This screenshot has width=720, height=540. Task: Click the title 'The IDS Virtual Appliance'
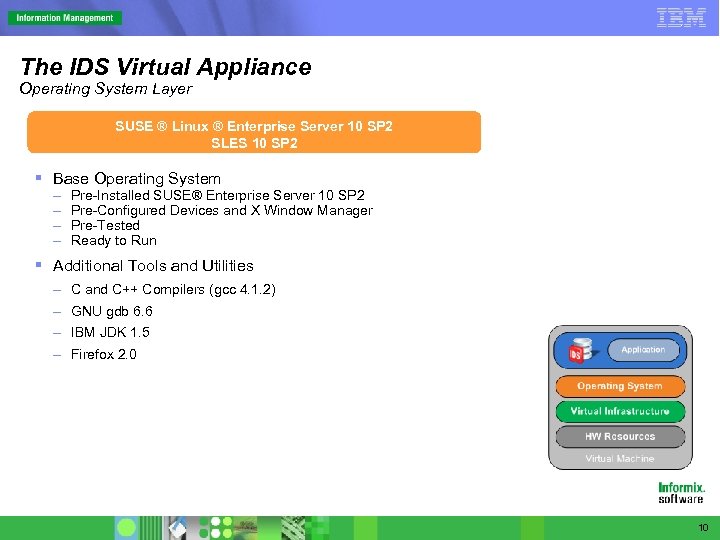166,67
